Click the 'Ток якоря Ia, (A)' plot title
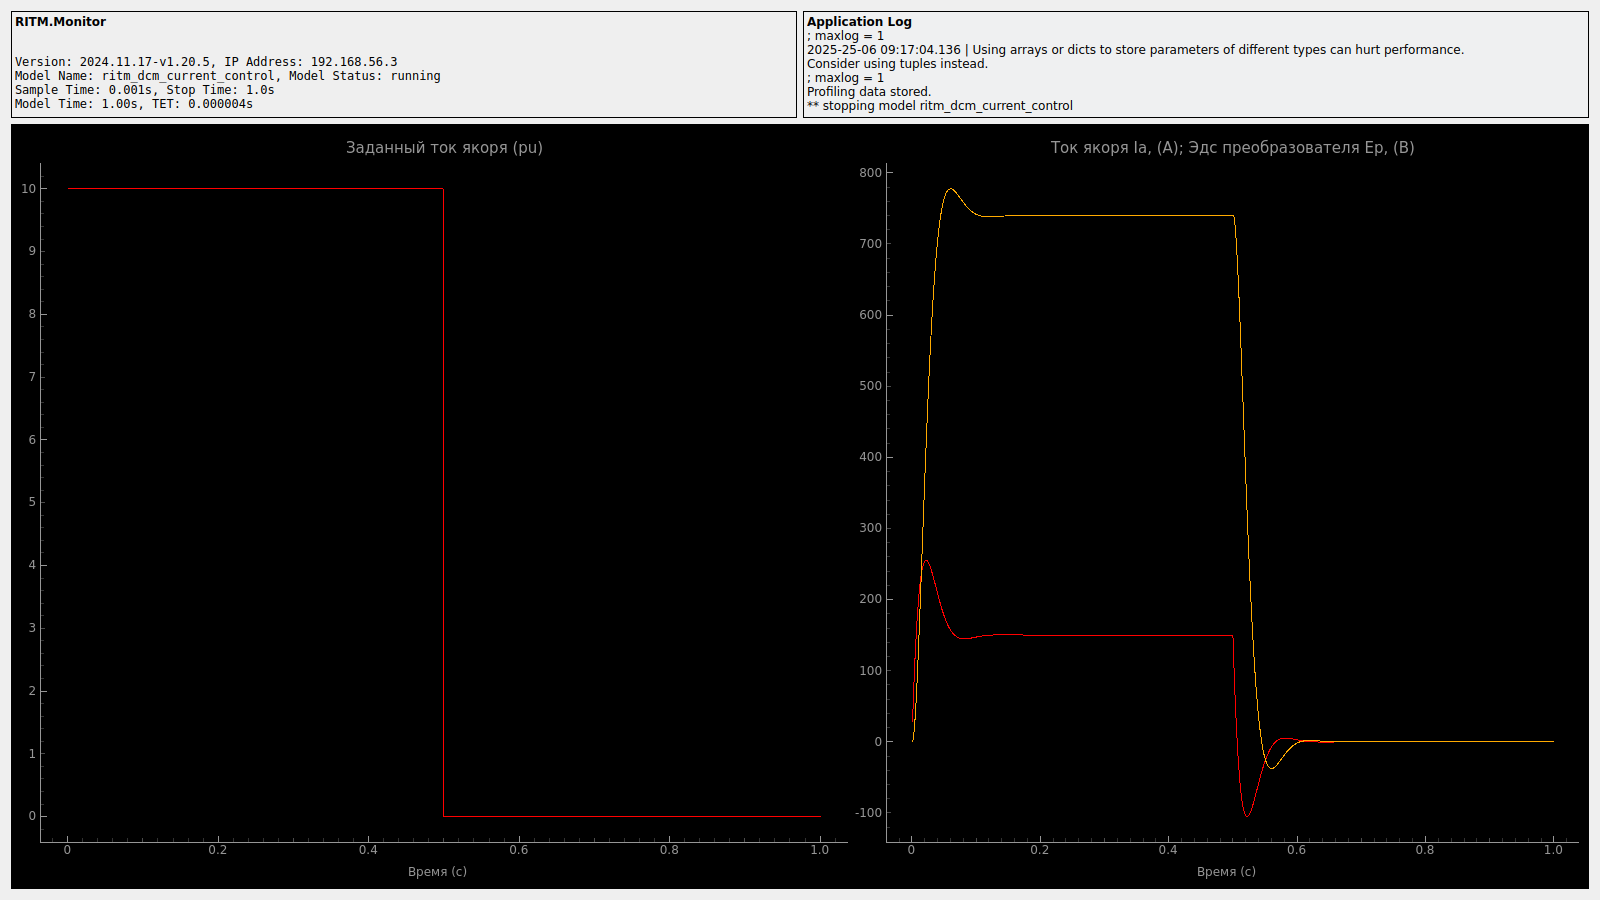The width and height of the screenshot is (1600, 900). point(1232,148)
